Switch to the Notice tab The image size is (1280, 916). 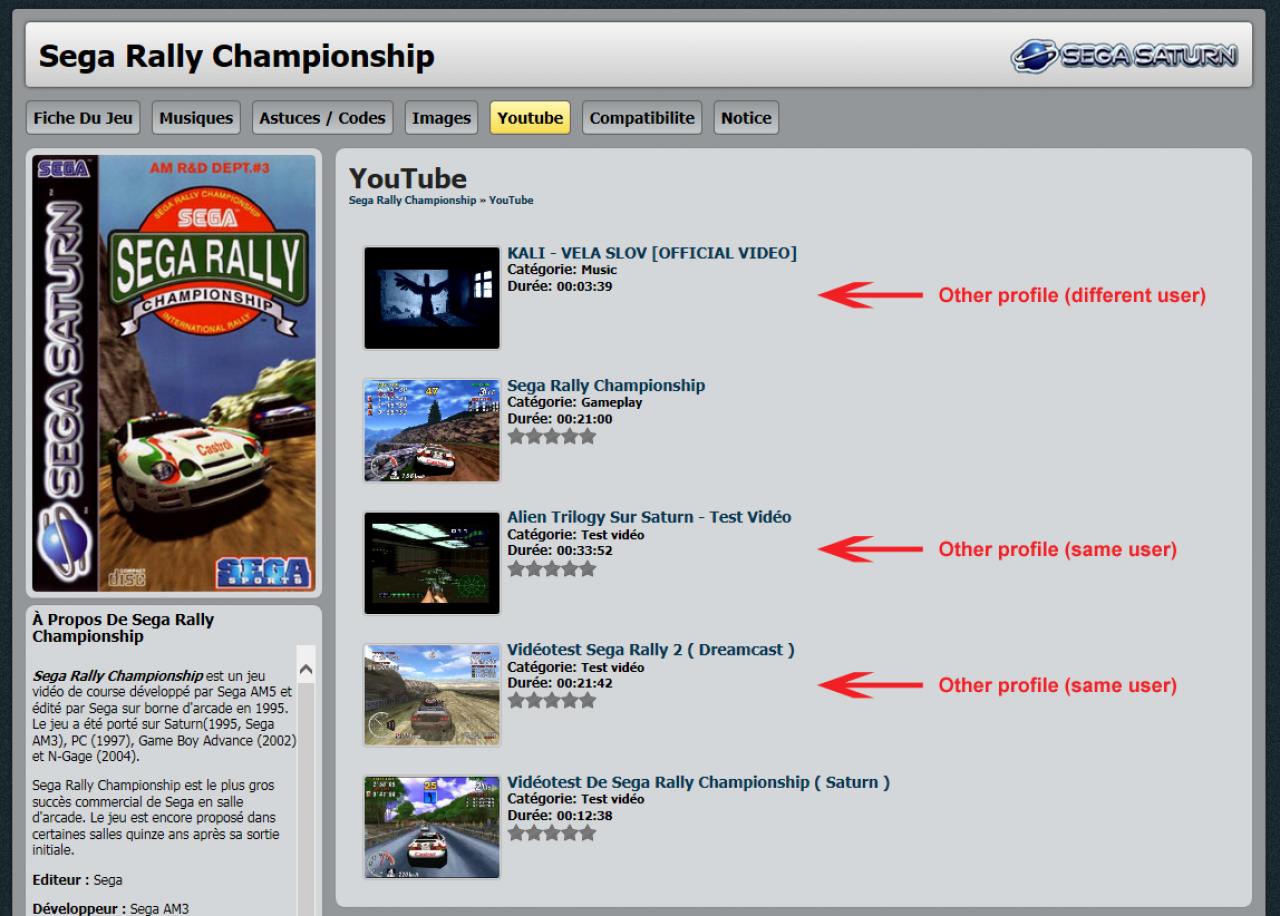point(746,118)
